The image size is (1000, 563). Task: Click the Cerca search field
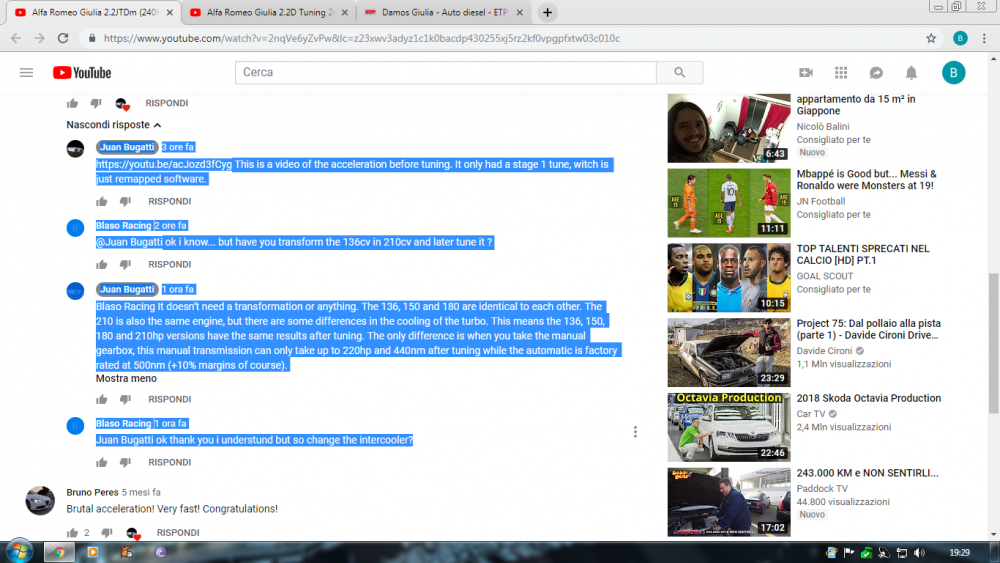445,73
